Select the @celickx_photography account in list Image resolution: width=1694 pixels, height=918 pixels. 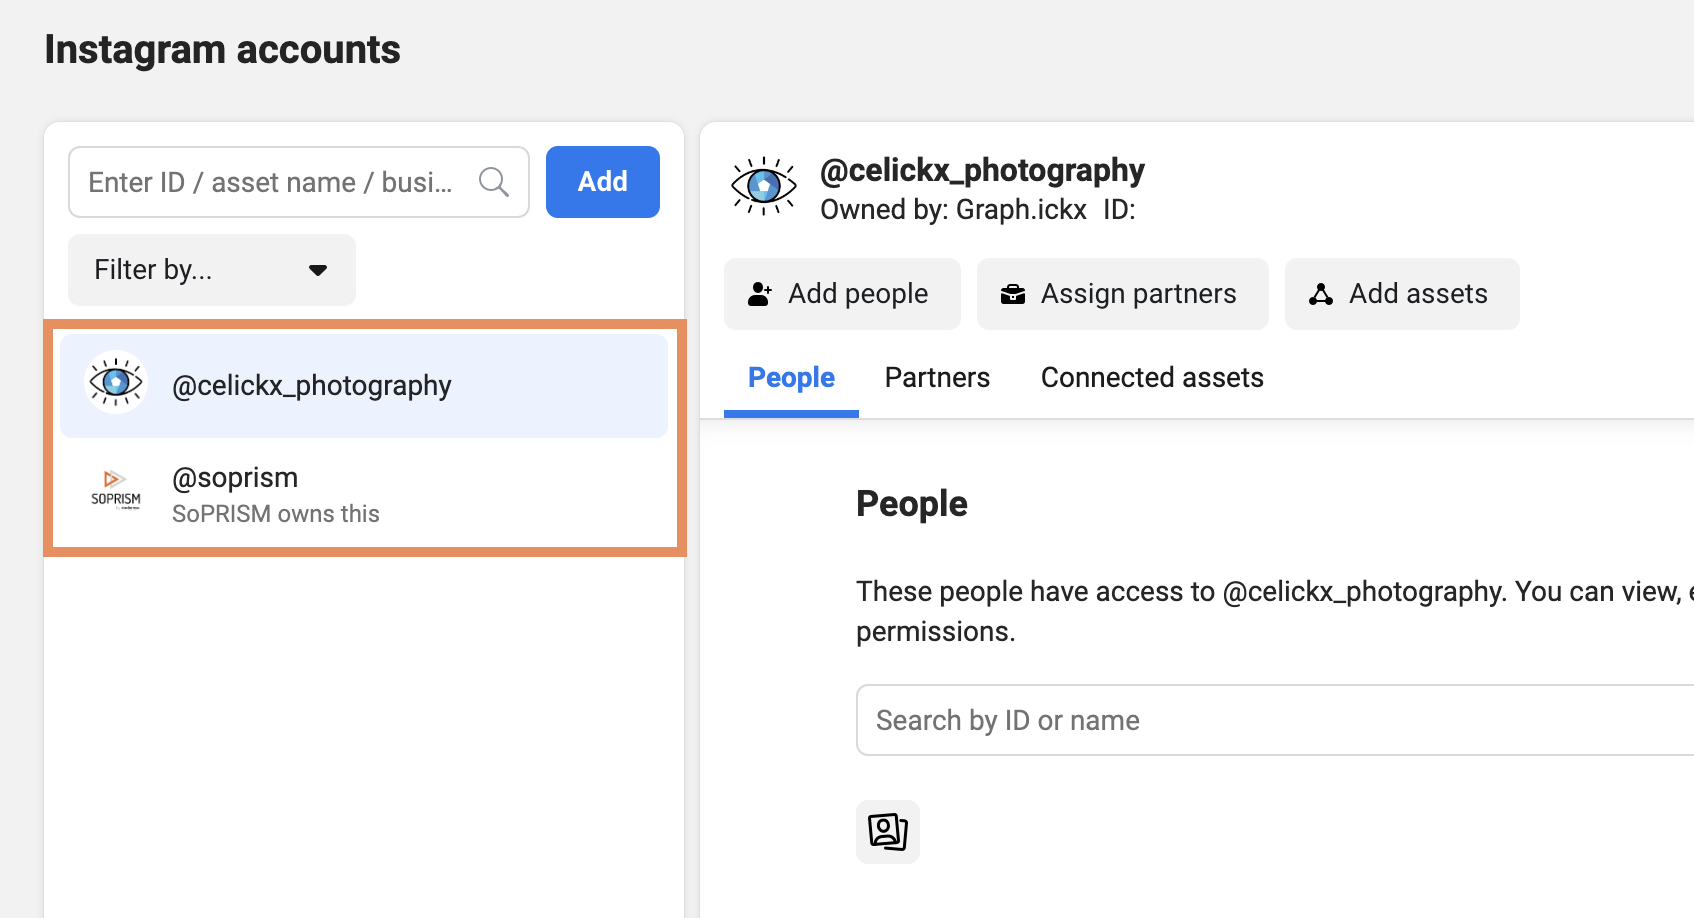pos(364,386)
